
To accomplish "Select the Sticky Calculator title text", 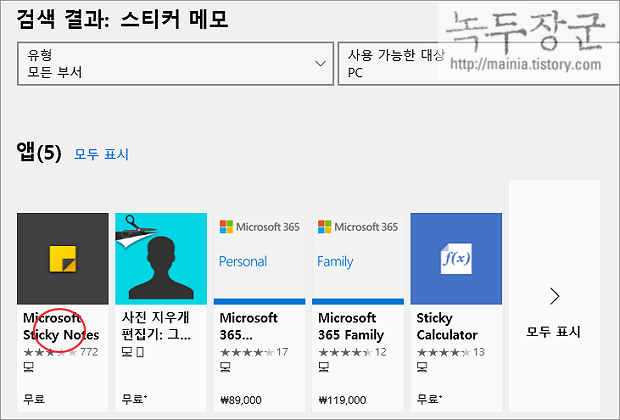I will (447, 326).
